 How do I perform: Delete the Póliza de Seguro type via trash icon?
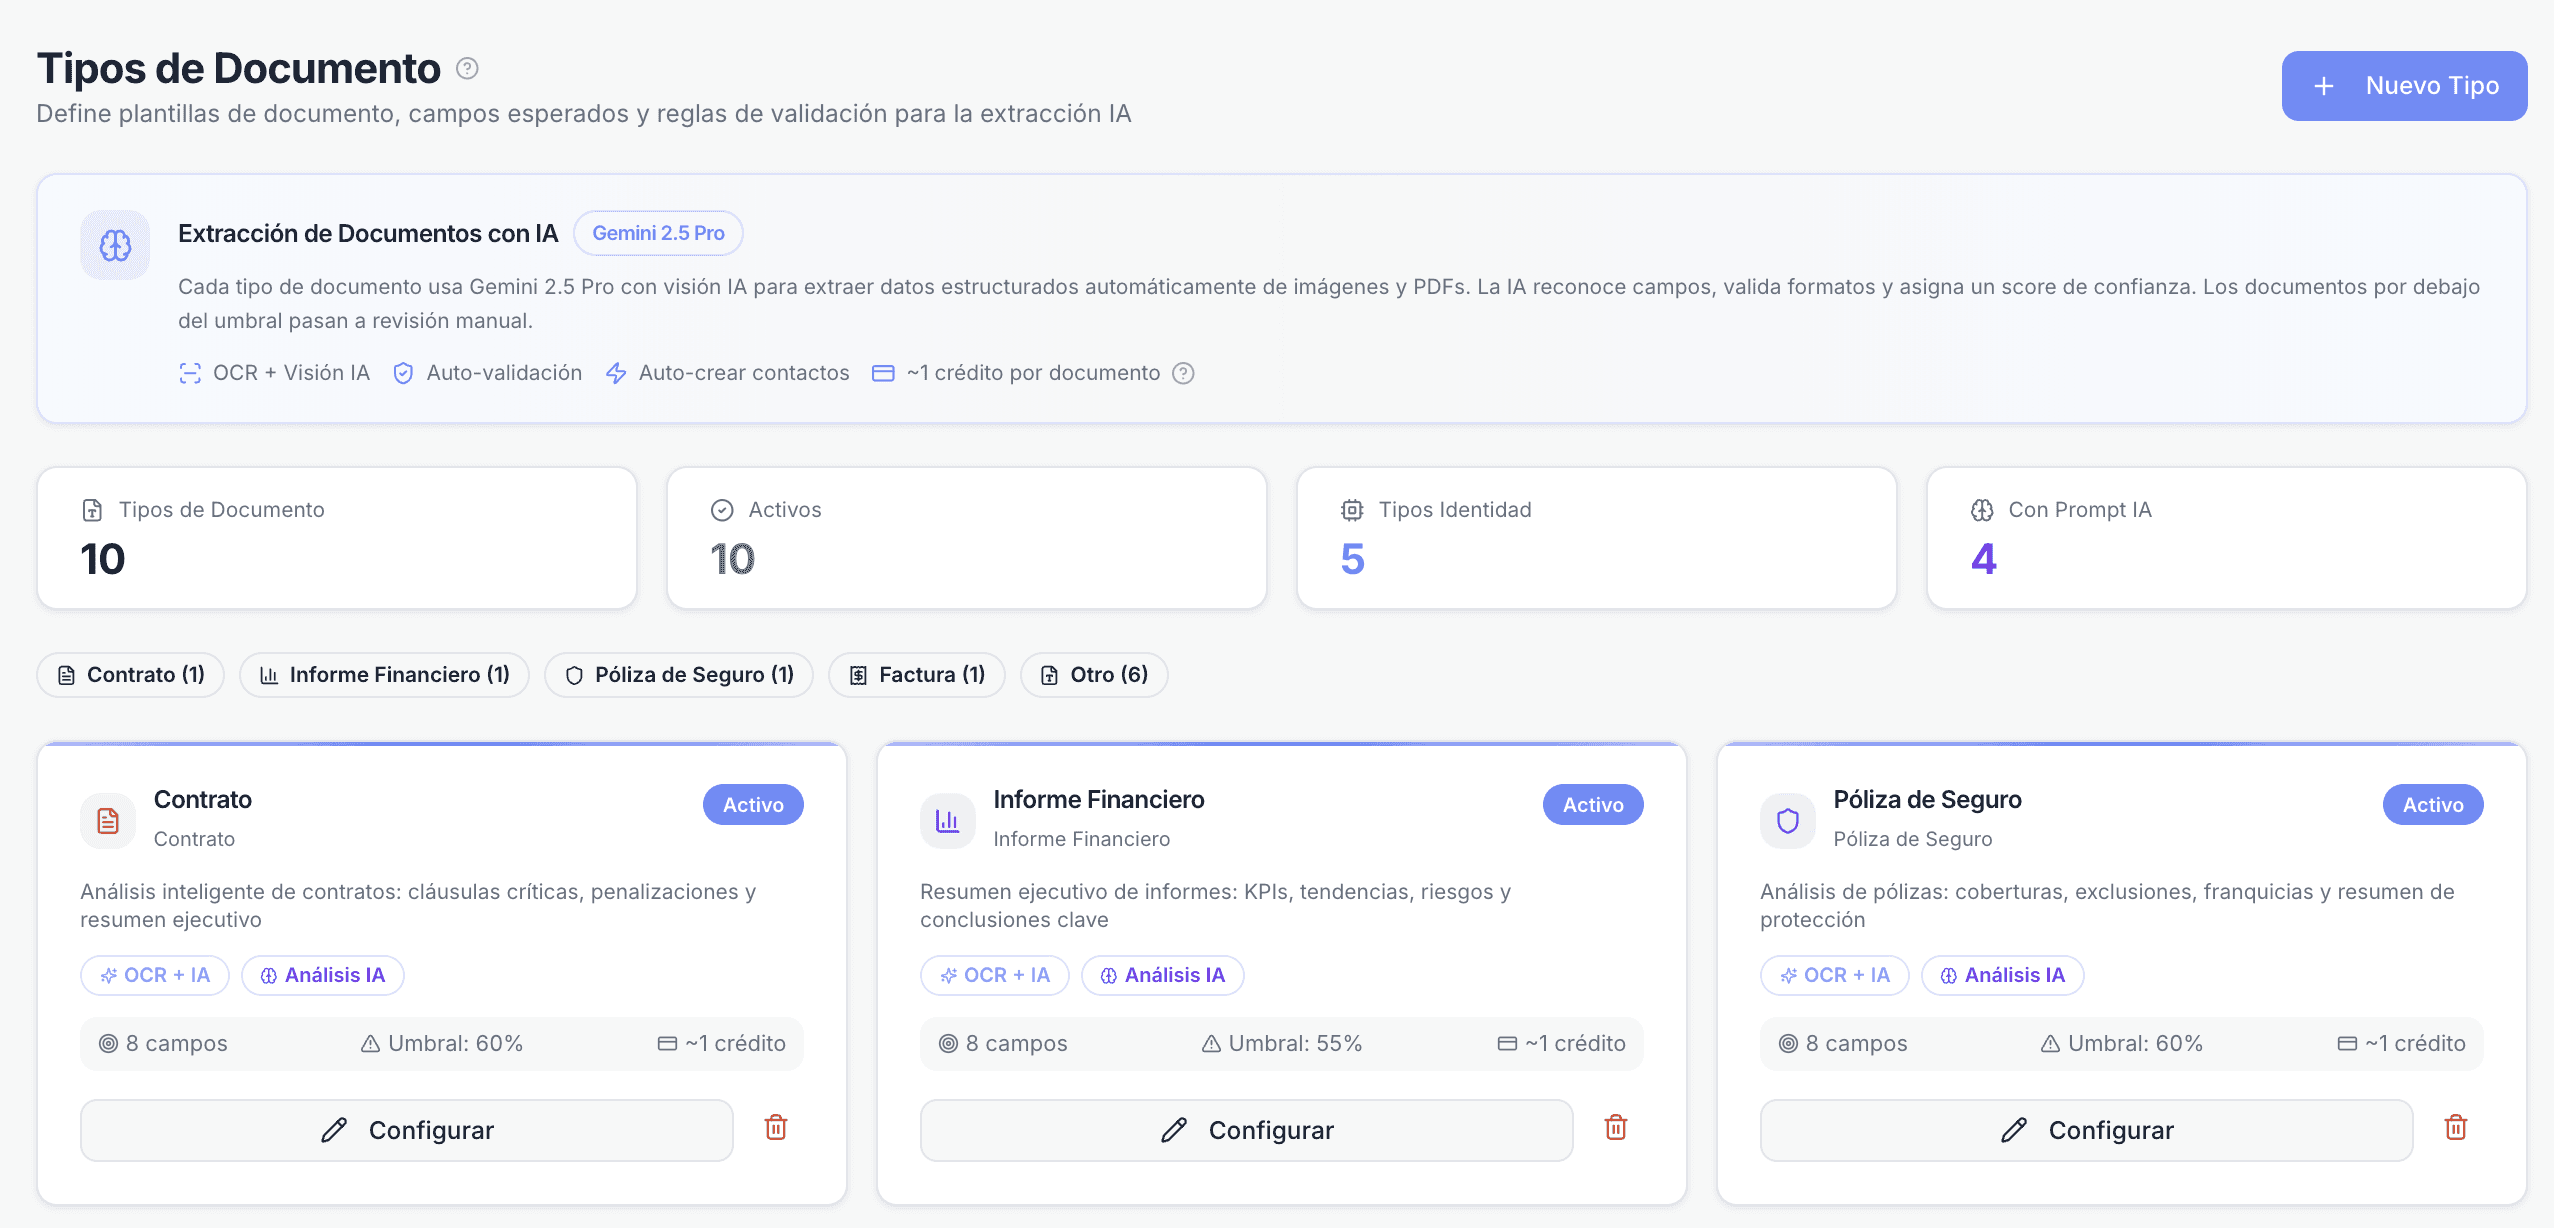click(x=2456, y=1128)
